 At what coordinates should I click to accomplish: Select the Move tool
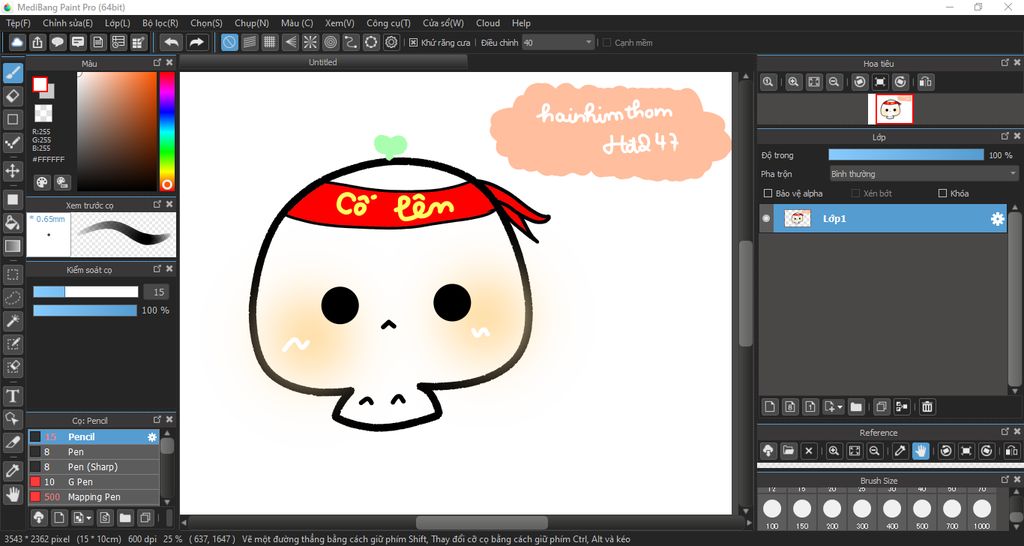[x=12, y=171]
